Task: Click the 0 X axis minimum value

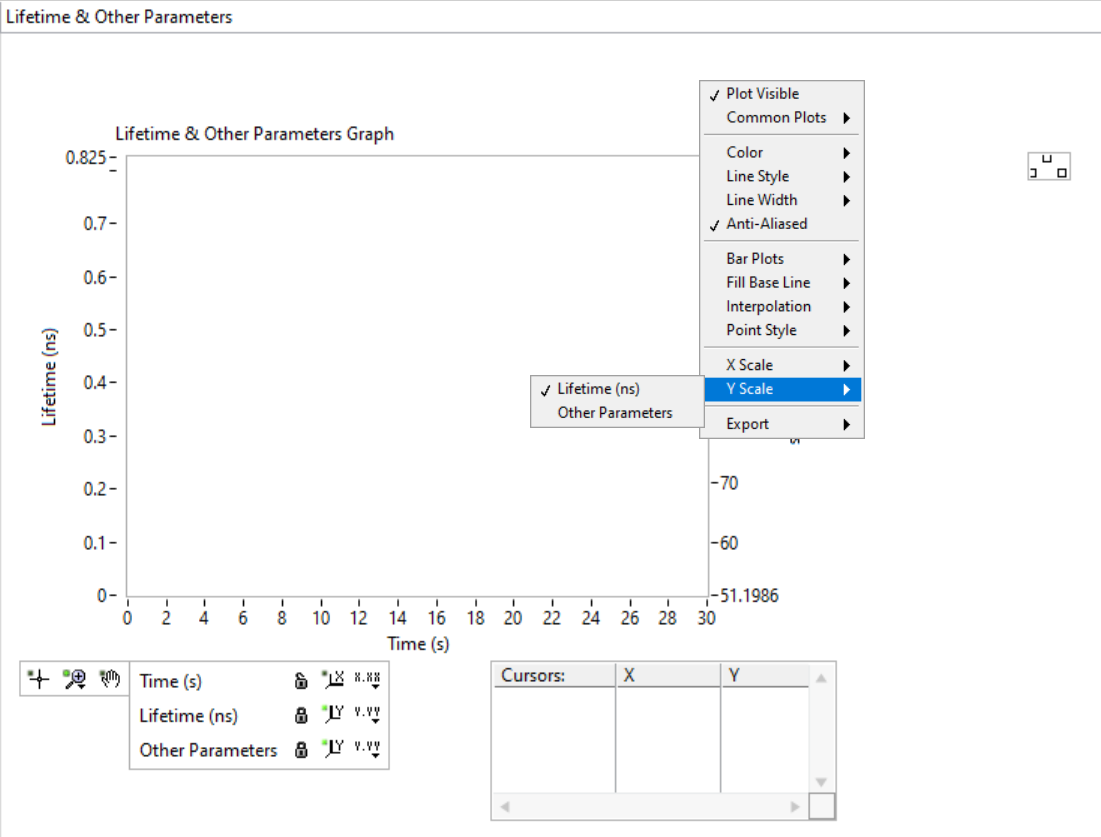Action: [127, 618]
